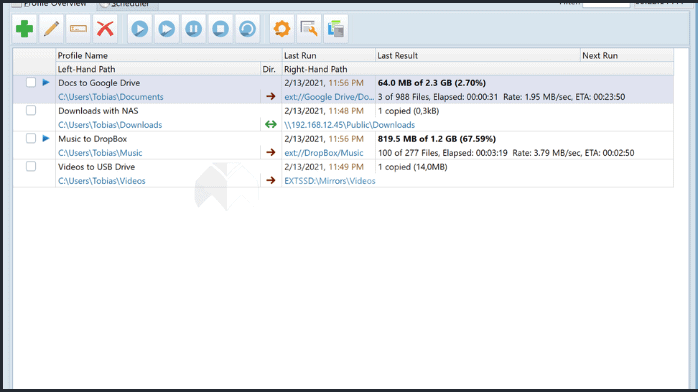The height and width of the screenshot is (392, 698).
Task: Open EXTSSD:\Mirrors\Videos path link
Action: click(x=330, y=181)
